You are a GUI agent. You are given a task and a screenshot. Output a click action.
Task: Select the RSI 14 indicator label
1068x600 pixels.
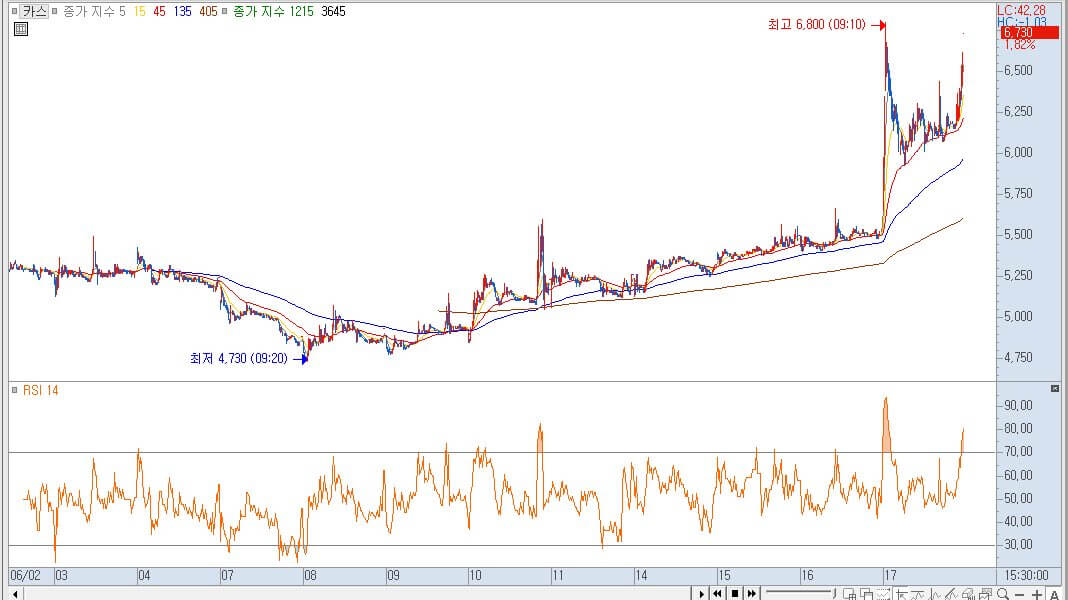[41, 390]
